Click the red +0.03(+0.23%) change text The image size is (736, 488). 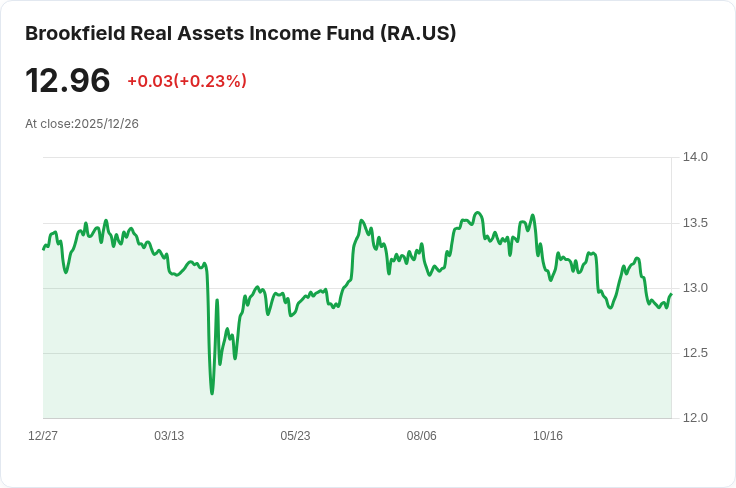pos(187,81)
